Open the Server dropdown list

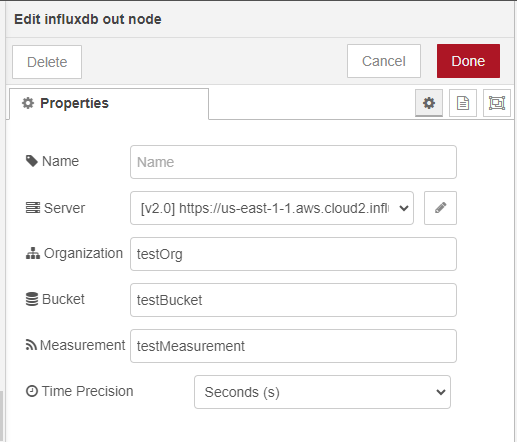coord(272,208)
